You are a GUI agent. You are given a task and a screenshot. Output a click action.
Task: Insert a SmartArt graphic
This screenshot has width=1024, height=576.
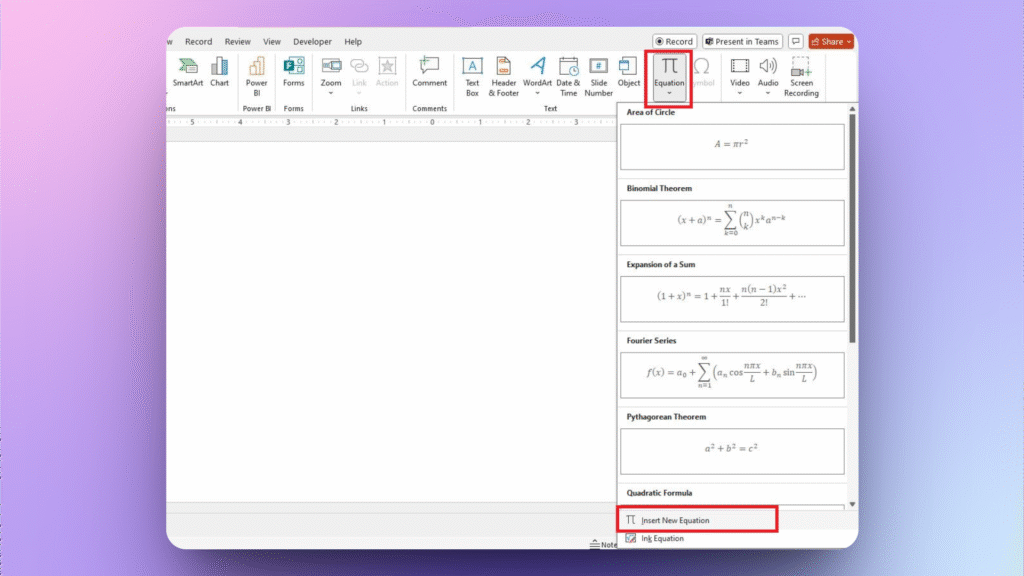pyautogui.click(x=188, y=75)
